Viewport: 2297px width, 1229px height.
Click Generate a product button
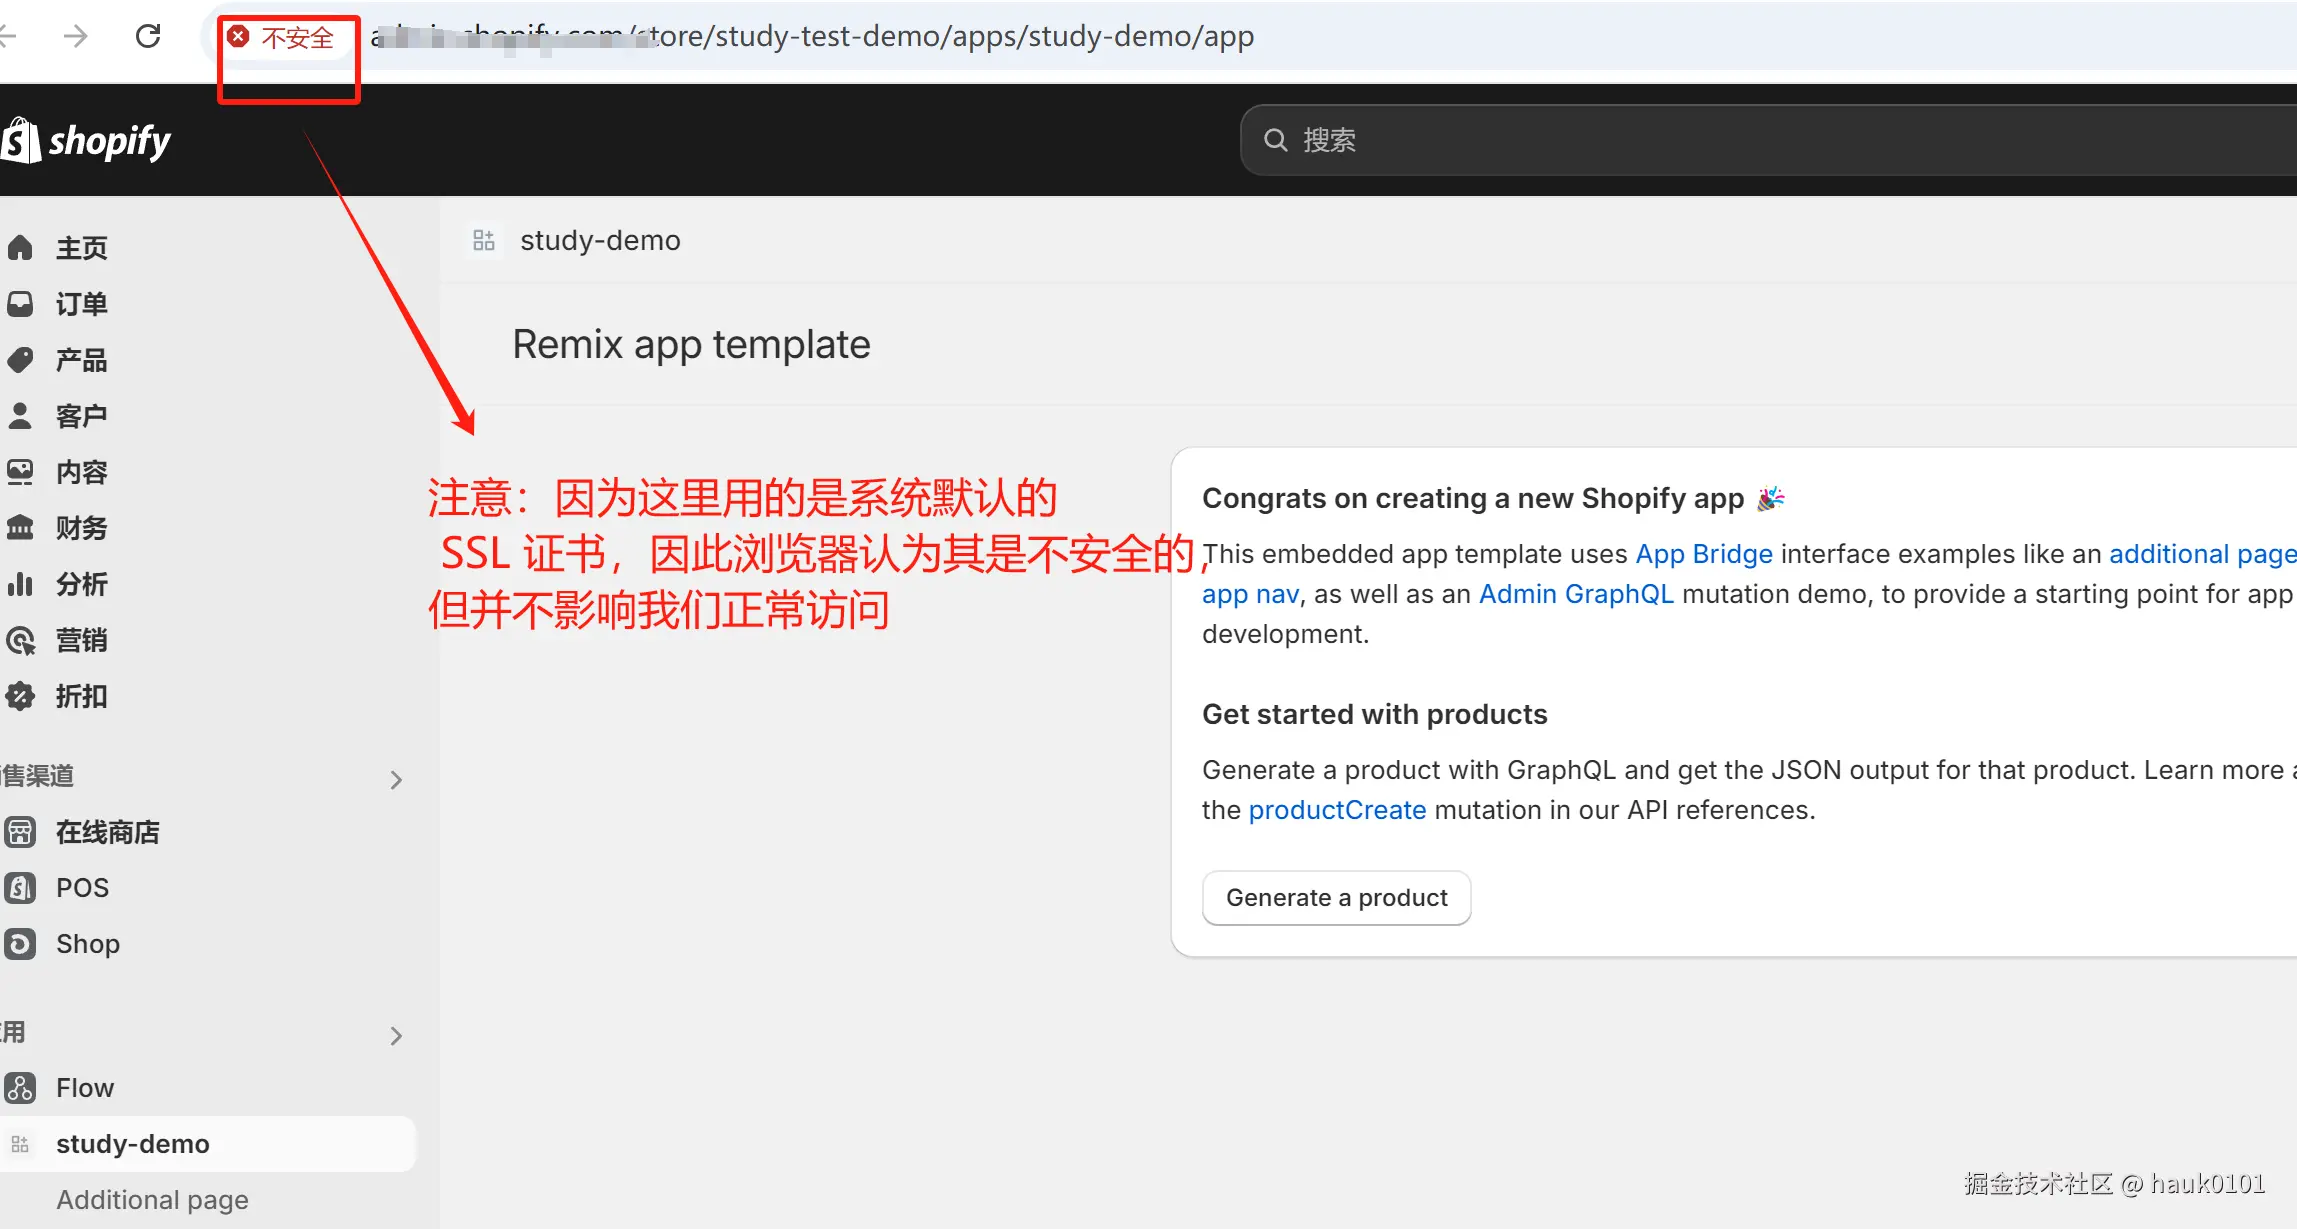(1336, 898)
